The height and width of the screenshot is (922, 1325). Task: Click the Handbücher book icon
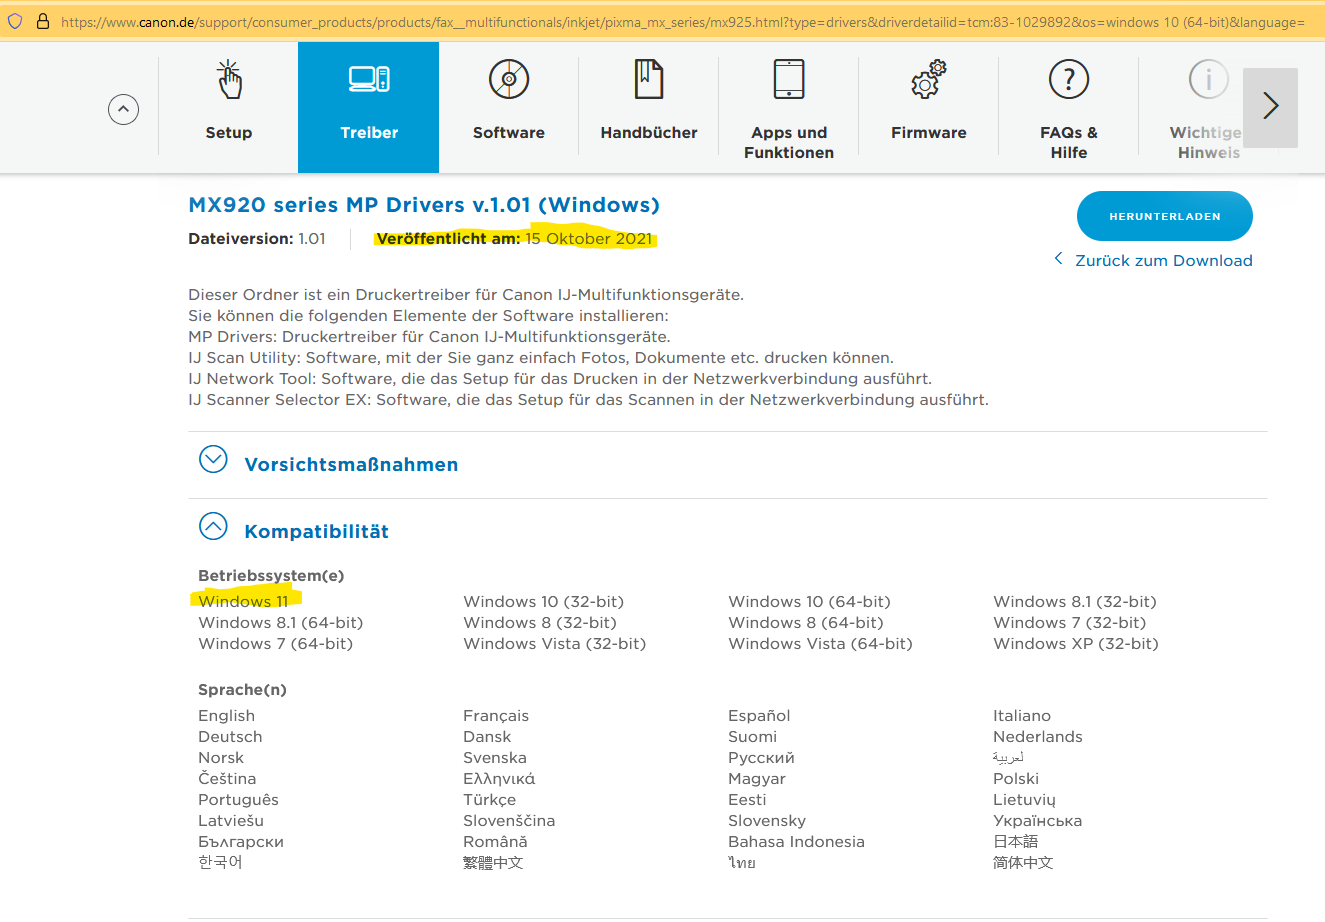pyautogui.click(x=649, y=79)
